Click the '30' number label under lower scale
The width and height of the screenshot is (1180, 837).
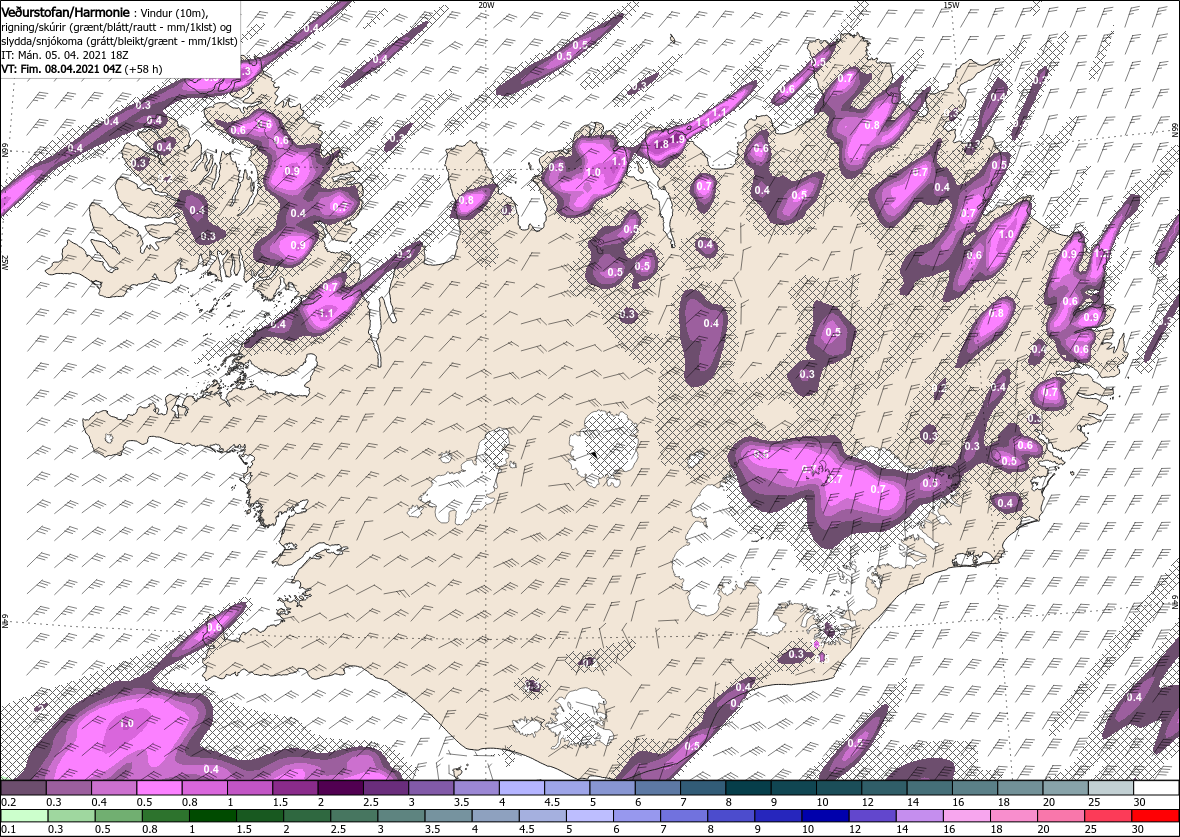coord(1139,830)
